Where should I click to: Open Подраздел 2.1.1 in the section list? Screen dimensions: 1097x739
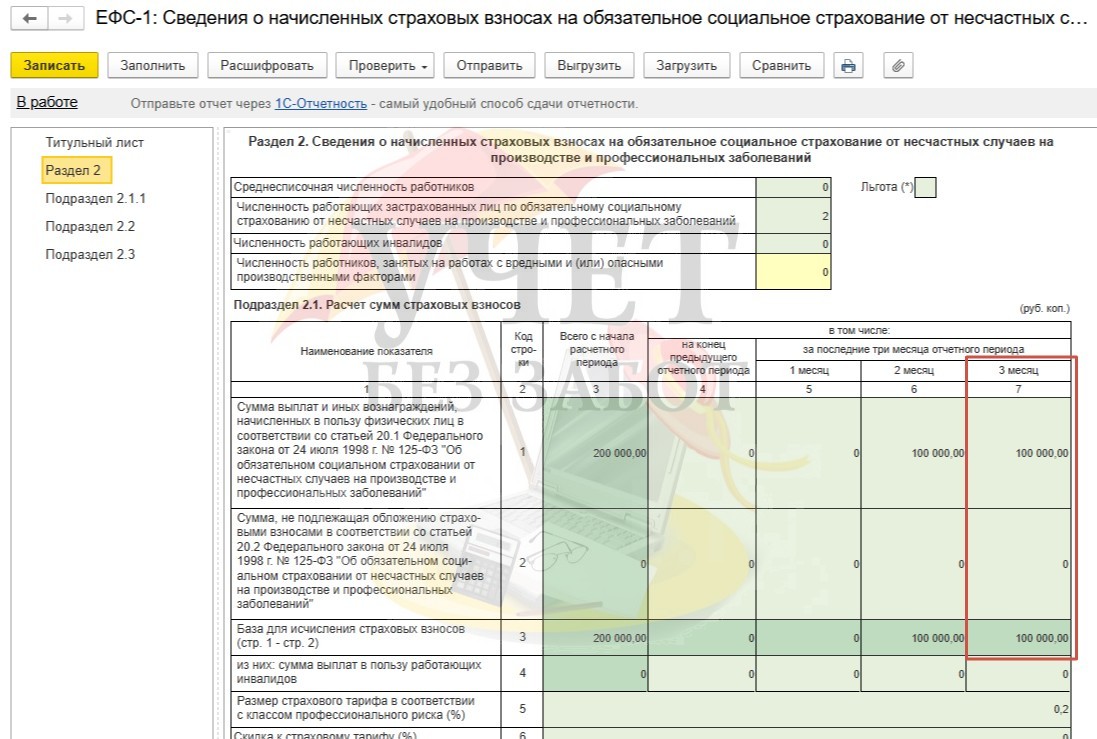(x=95, y=199)
